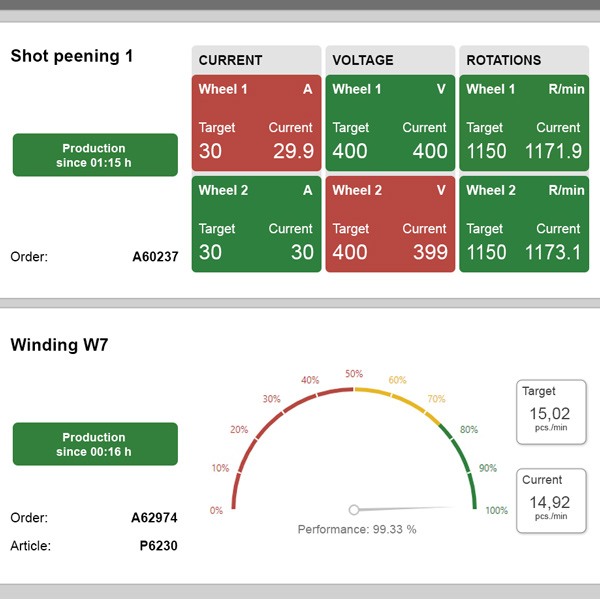Click the 29.9 current value
This screenshot has width=600, height=599.
pyautogui.click(x=293, y=151)
